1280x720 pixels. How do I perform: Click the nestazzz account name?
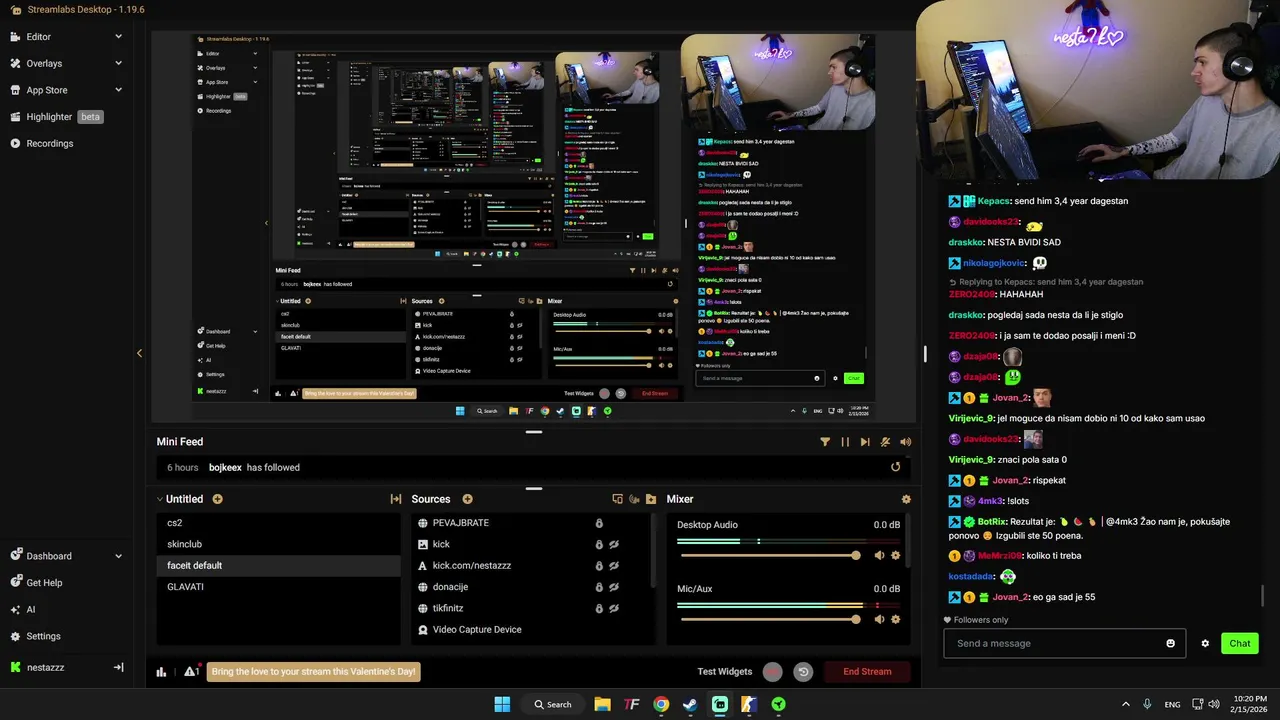pos(45,667)
